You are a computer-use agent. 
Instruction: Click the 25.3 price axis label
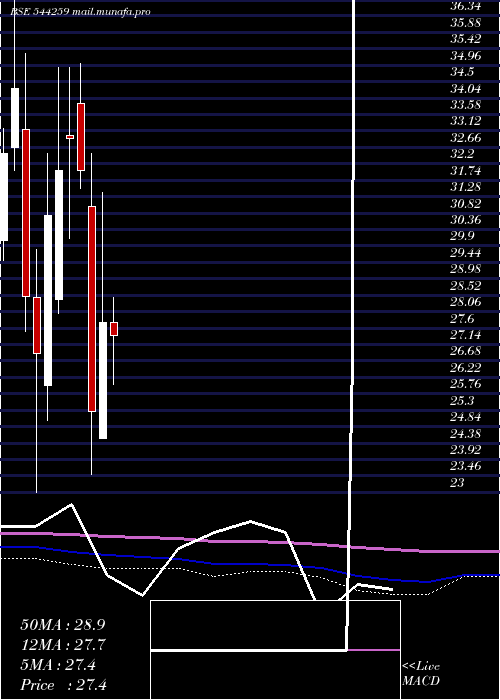coord(462,400)
